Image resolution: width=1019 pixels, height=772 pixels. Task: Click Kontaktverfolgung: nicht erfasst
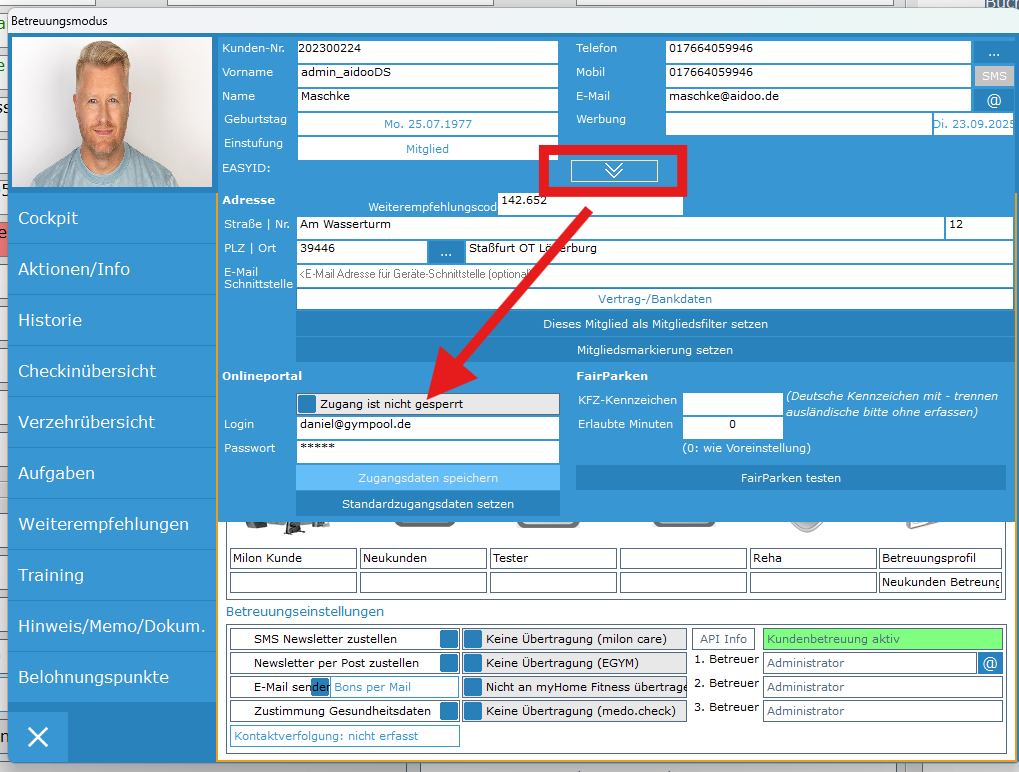tap(345, 736)
